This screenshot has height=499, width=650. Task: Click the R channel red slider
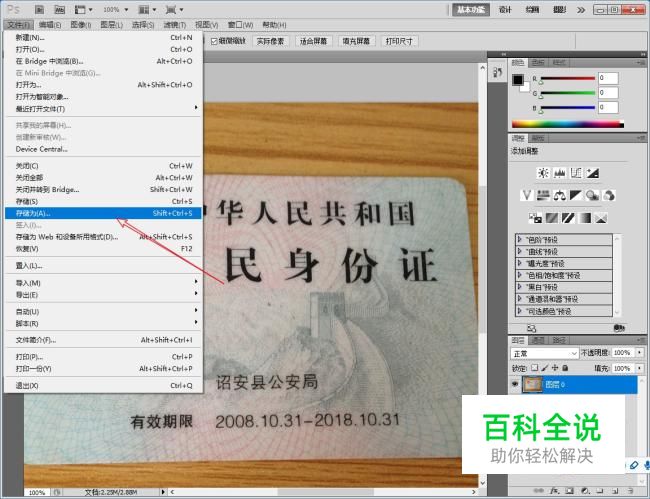(567, 78)
